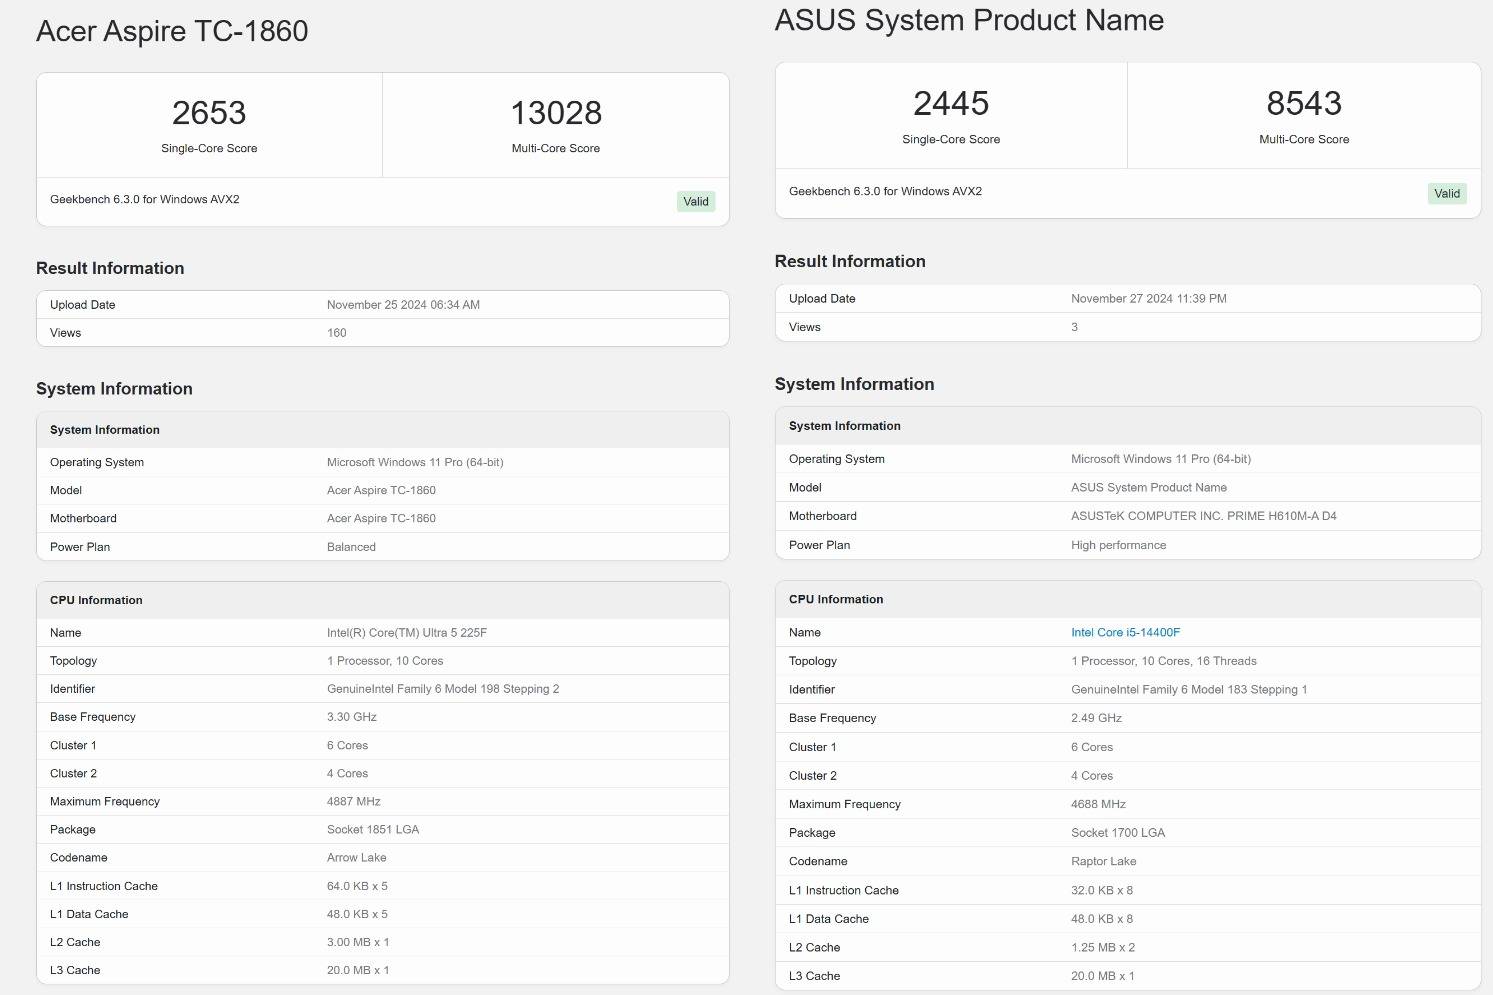The width and height of the screenshot is (1493, 995).
Task: Click the Valid badge on ASUS result
Action: (1446, 193)
